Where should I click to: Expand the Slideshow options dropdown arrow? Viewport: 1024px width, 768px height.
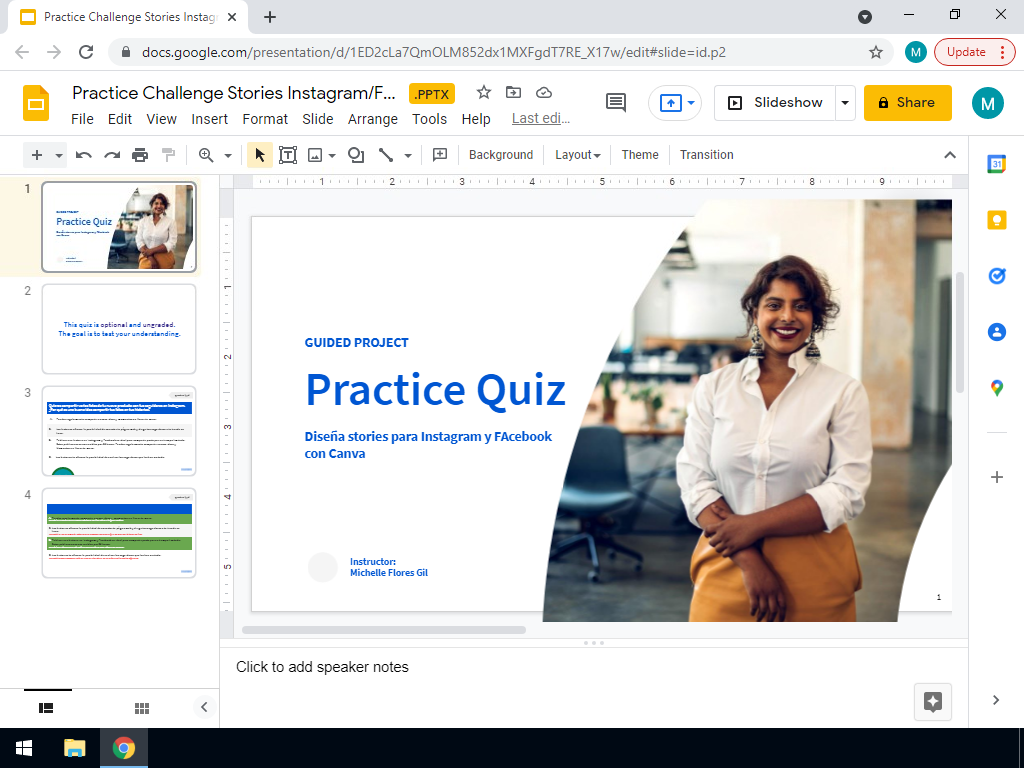pyautogui.click(x=846, y=102)
